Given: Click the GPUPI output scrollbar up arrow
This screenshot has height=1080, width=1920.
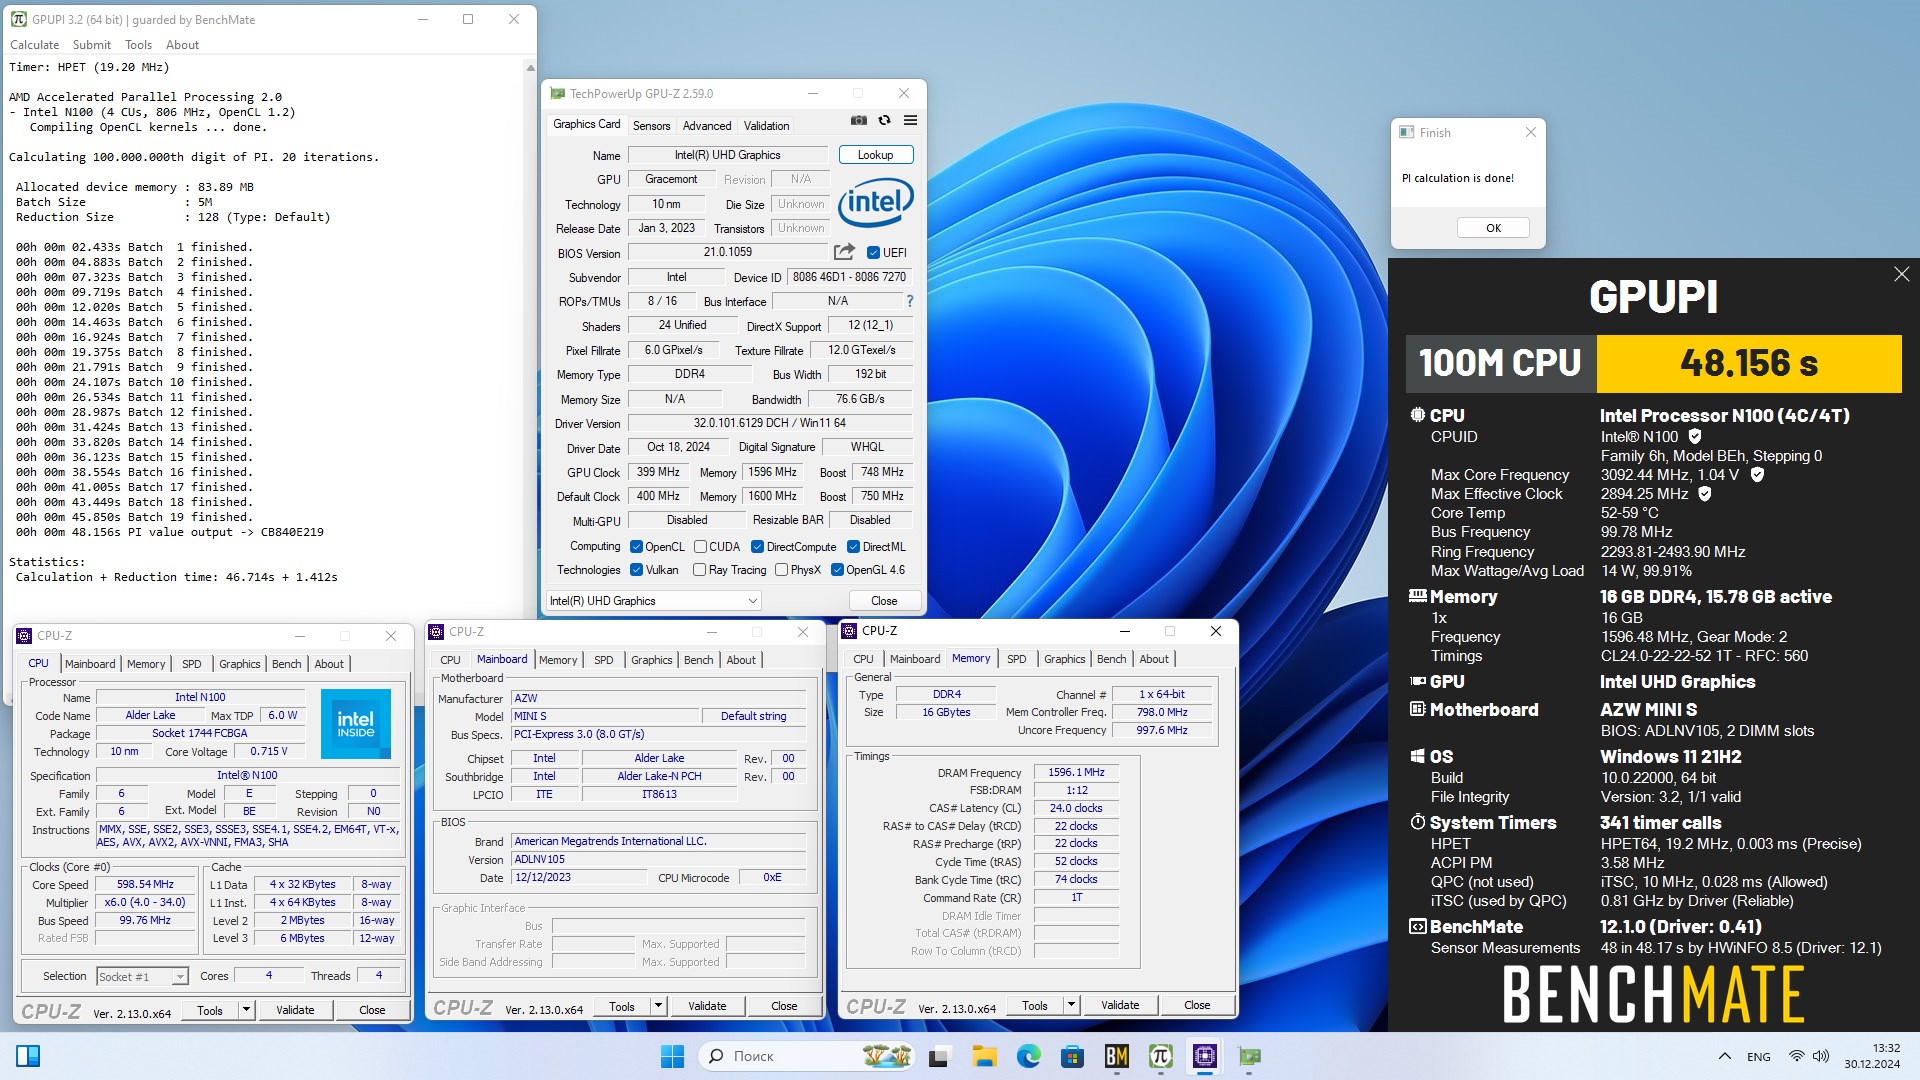Looking at the screenshot, I should click(x=530, y=68).
